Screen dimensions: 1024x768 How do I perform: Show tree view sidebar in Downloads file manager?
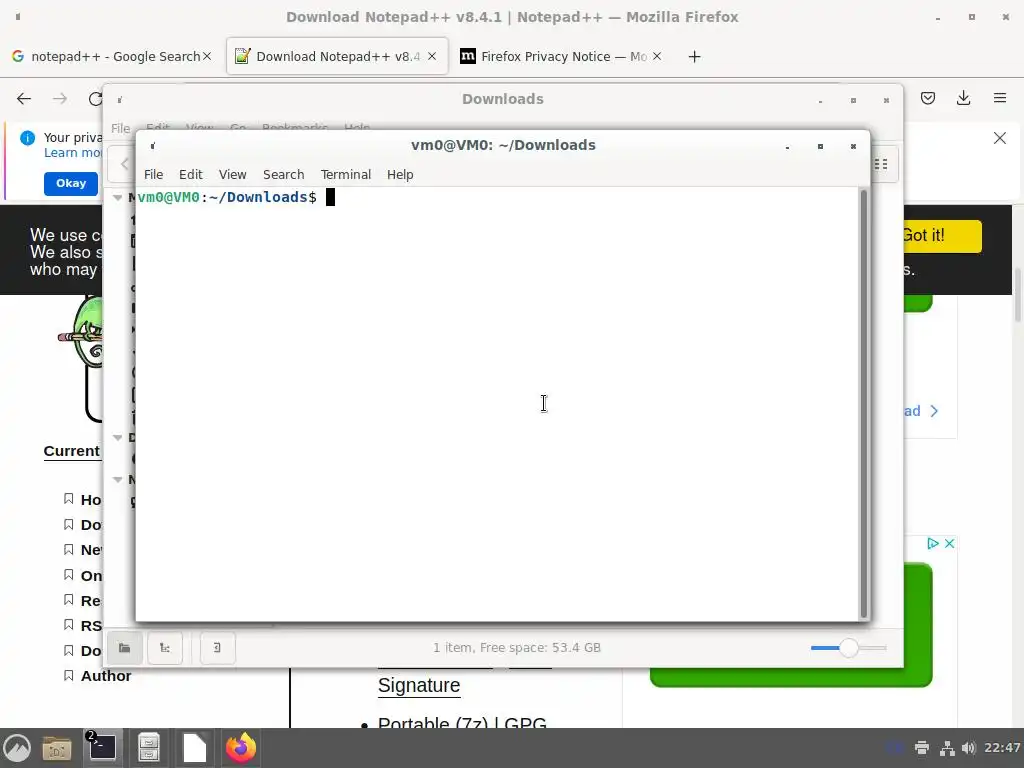click(x=165, y=648)
